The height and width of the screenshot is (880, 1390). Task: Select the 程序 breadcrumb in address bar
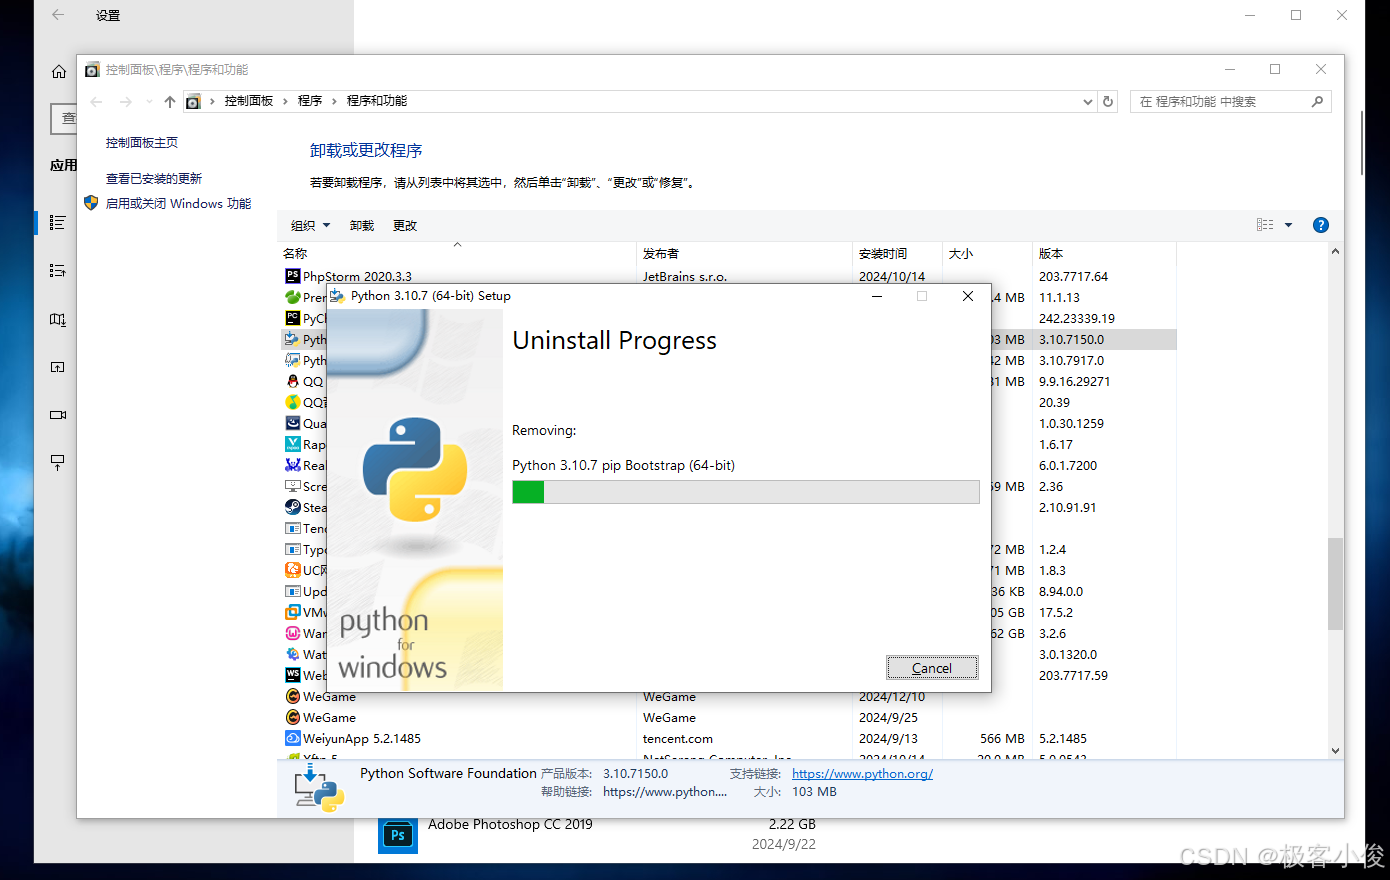pos(310,101)
